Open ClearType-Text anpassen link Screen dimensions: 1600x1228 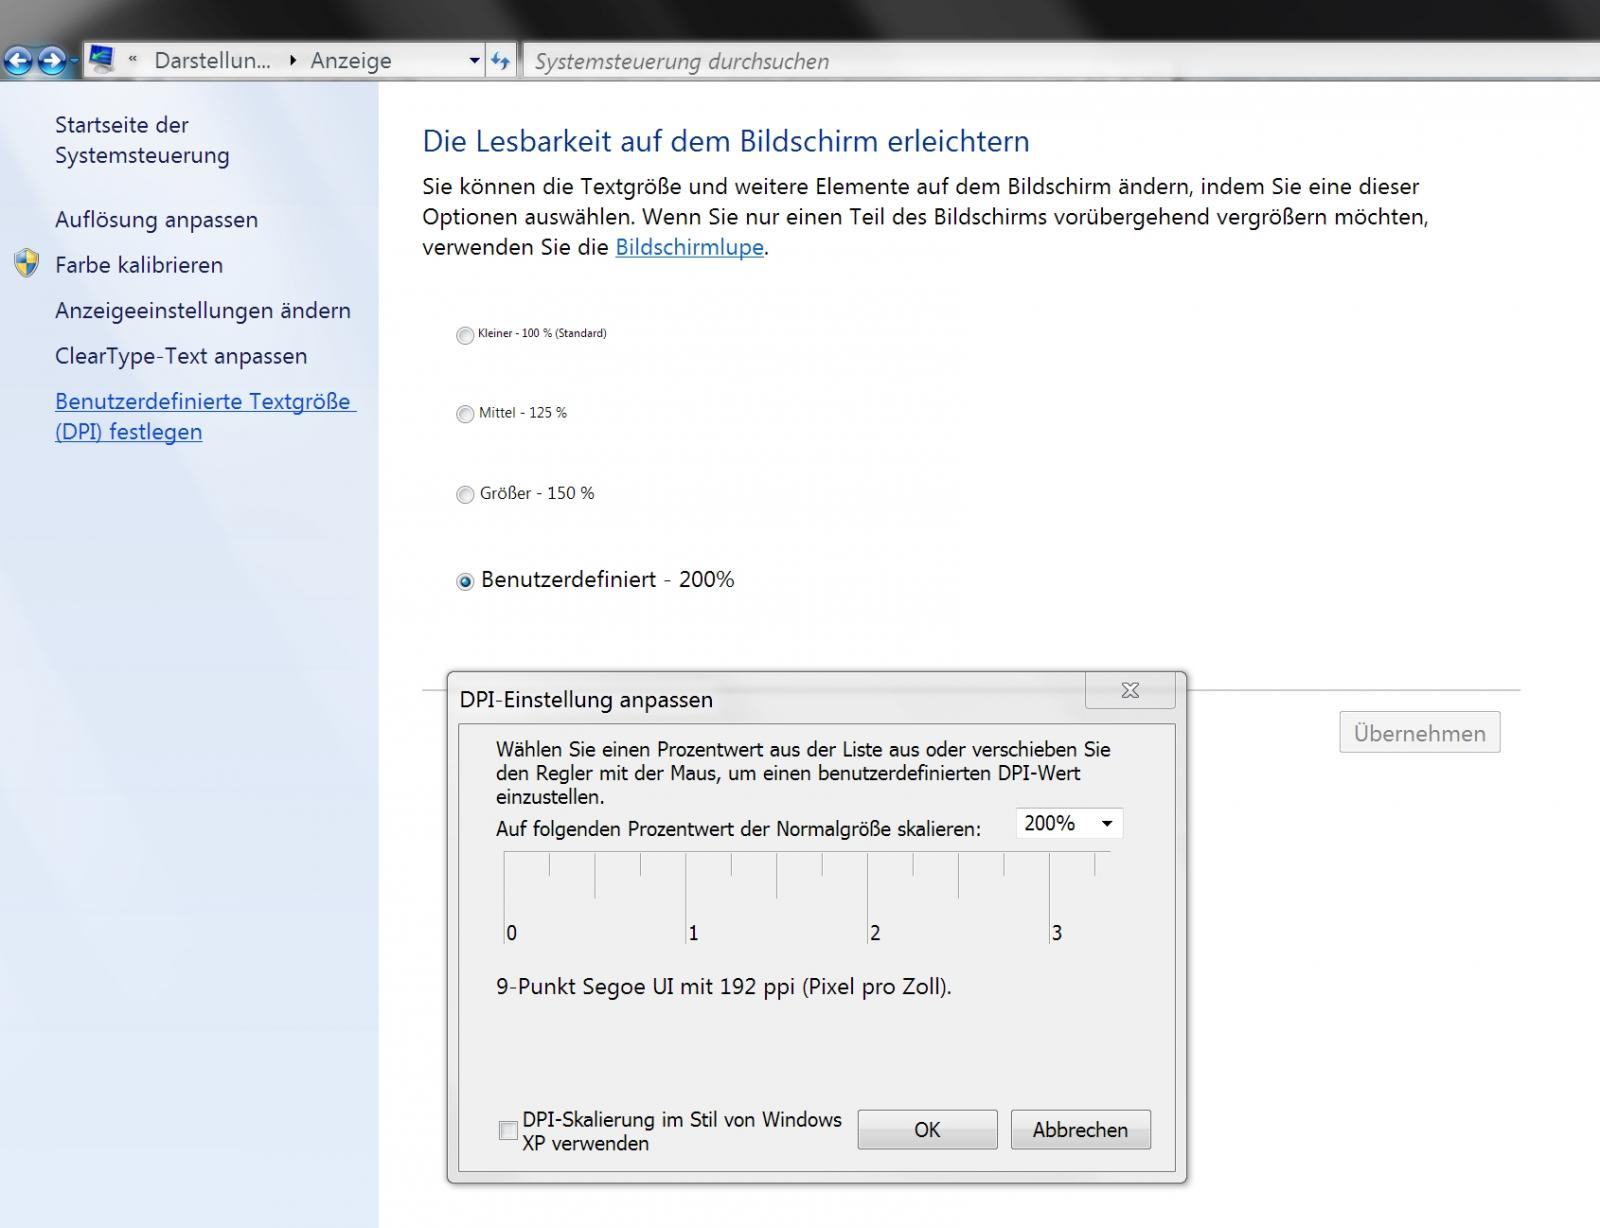(x=181, y=356)
